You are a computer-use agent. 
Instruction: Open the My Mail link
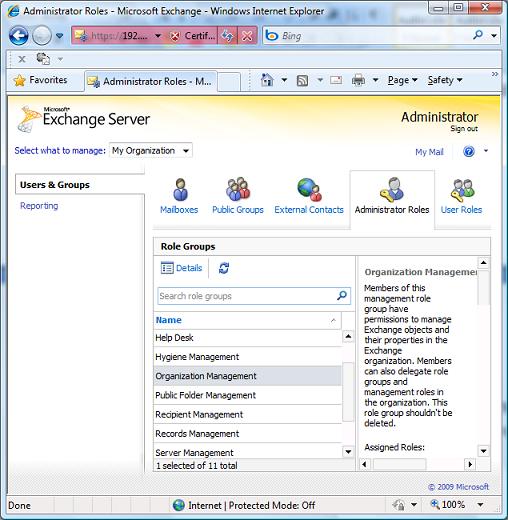(429, 152)
